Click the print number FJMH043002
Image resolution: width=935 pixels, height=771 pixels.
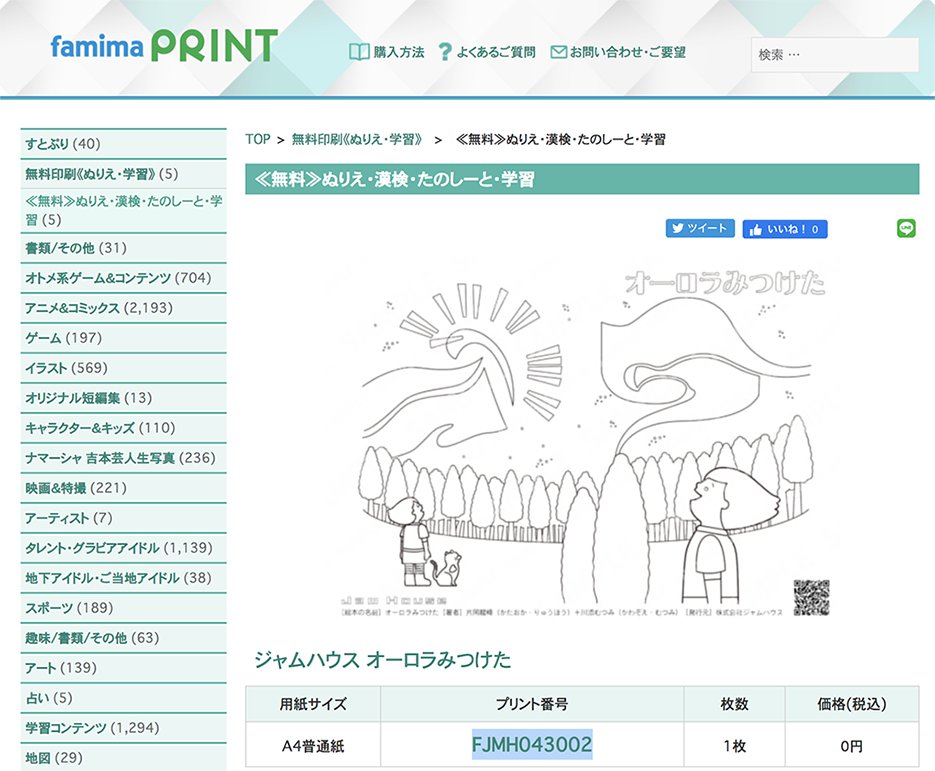pyautogui.click(x=532, y=744)
